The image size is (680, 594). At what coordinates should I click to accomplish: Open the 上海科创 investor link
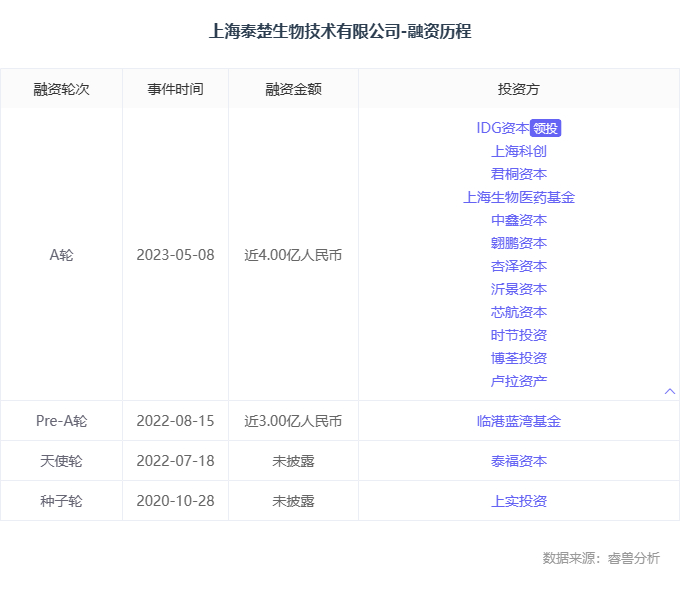point(519,151)
